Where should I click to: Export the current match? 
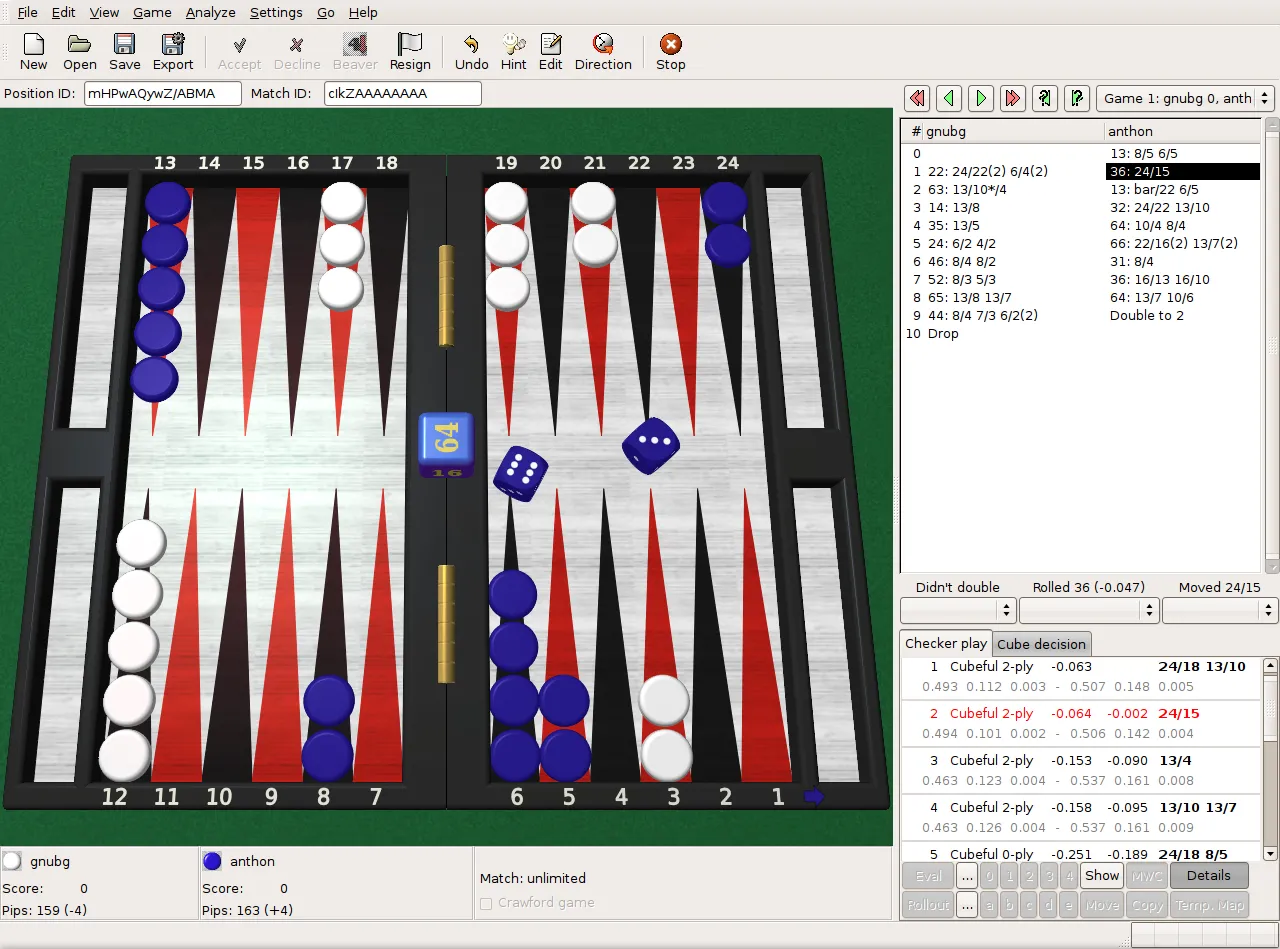tap(172, 51)
